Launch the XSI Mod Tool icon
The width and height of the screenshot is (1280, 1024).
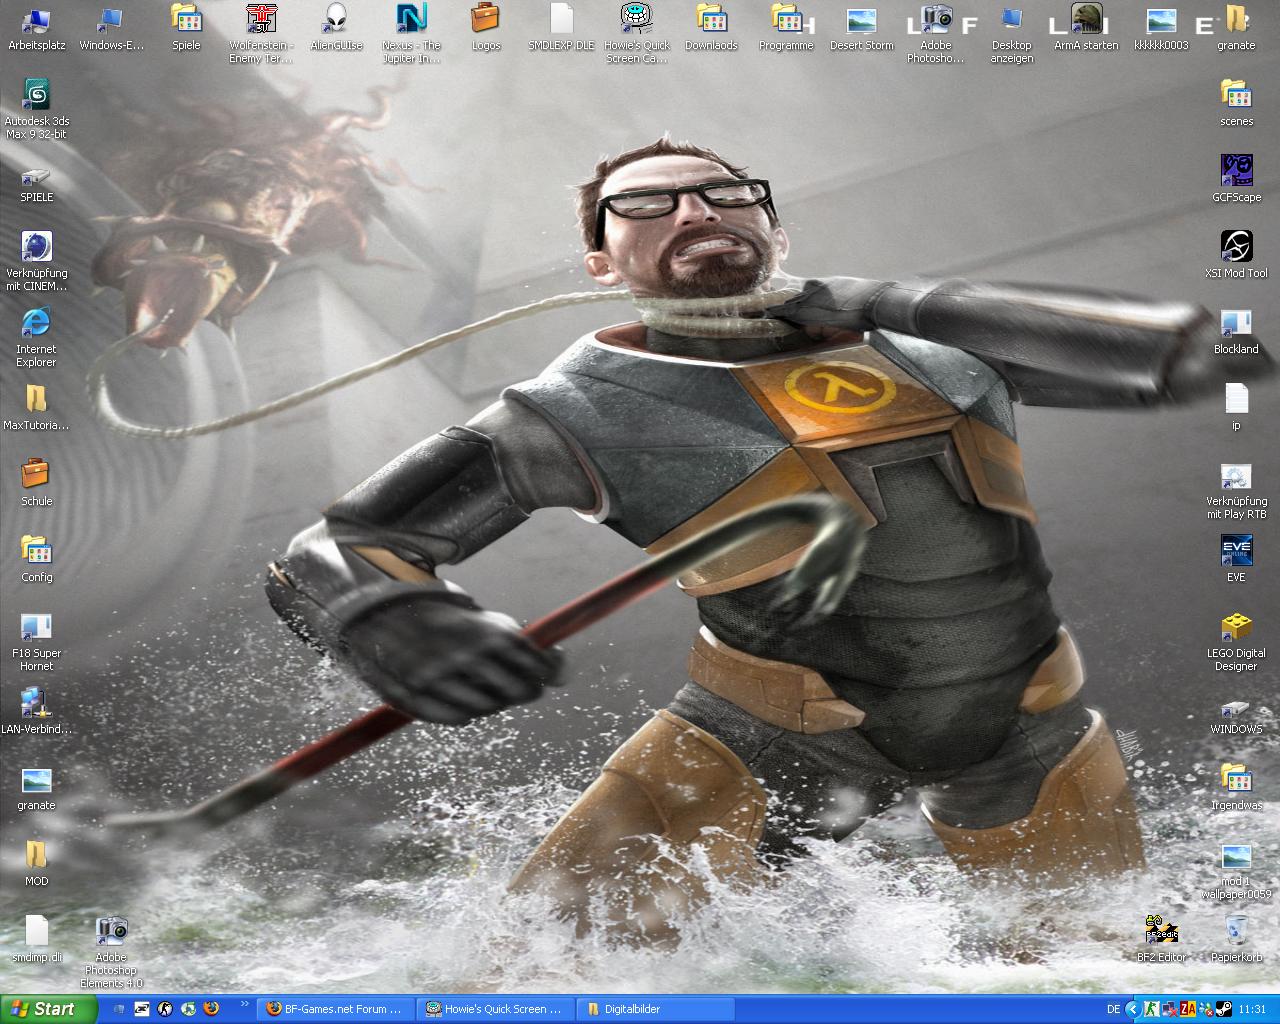[1236, 255]
